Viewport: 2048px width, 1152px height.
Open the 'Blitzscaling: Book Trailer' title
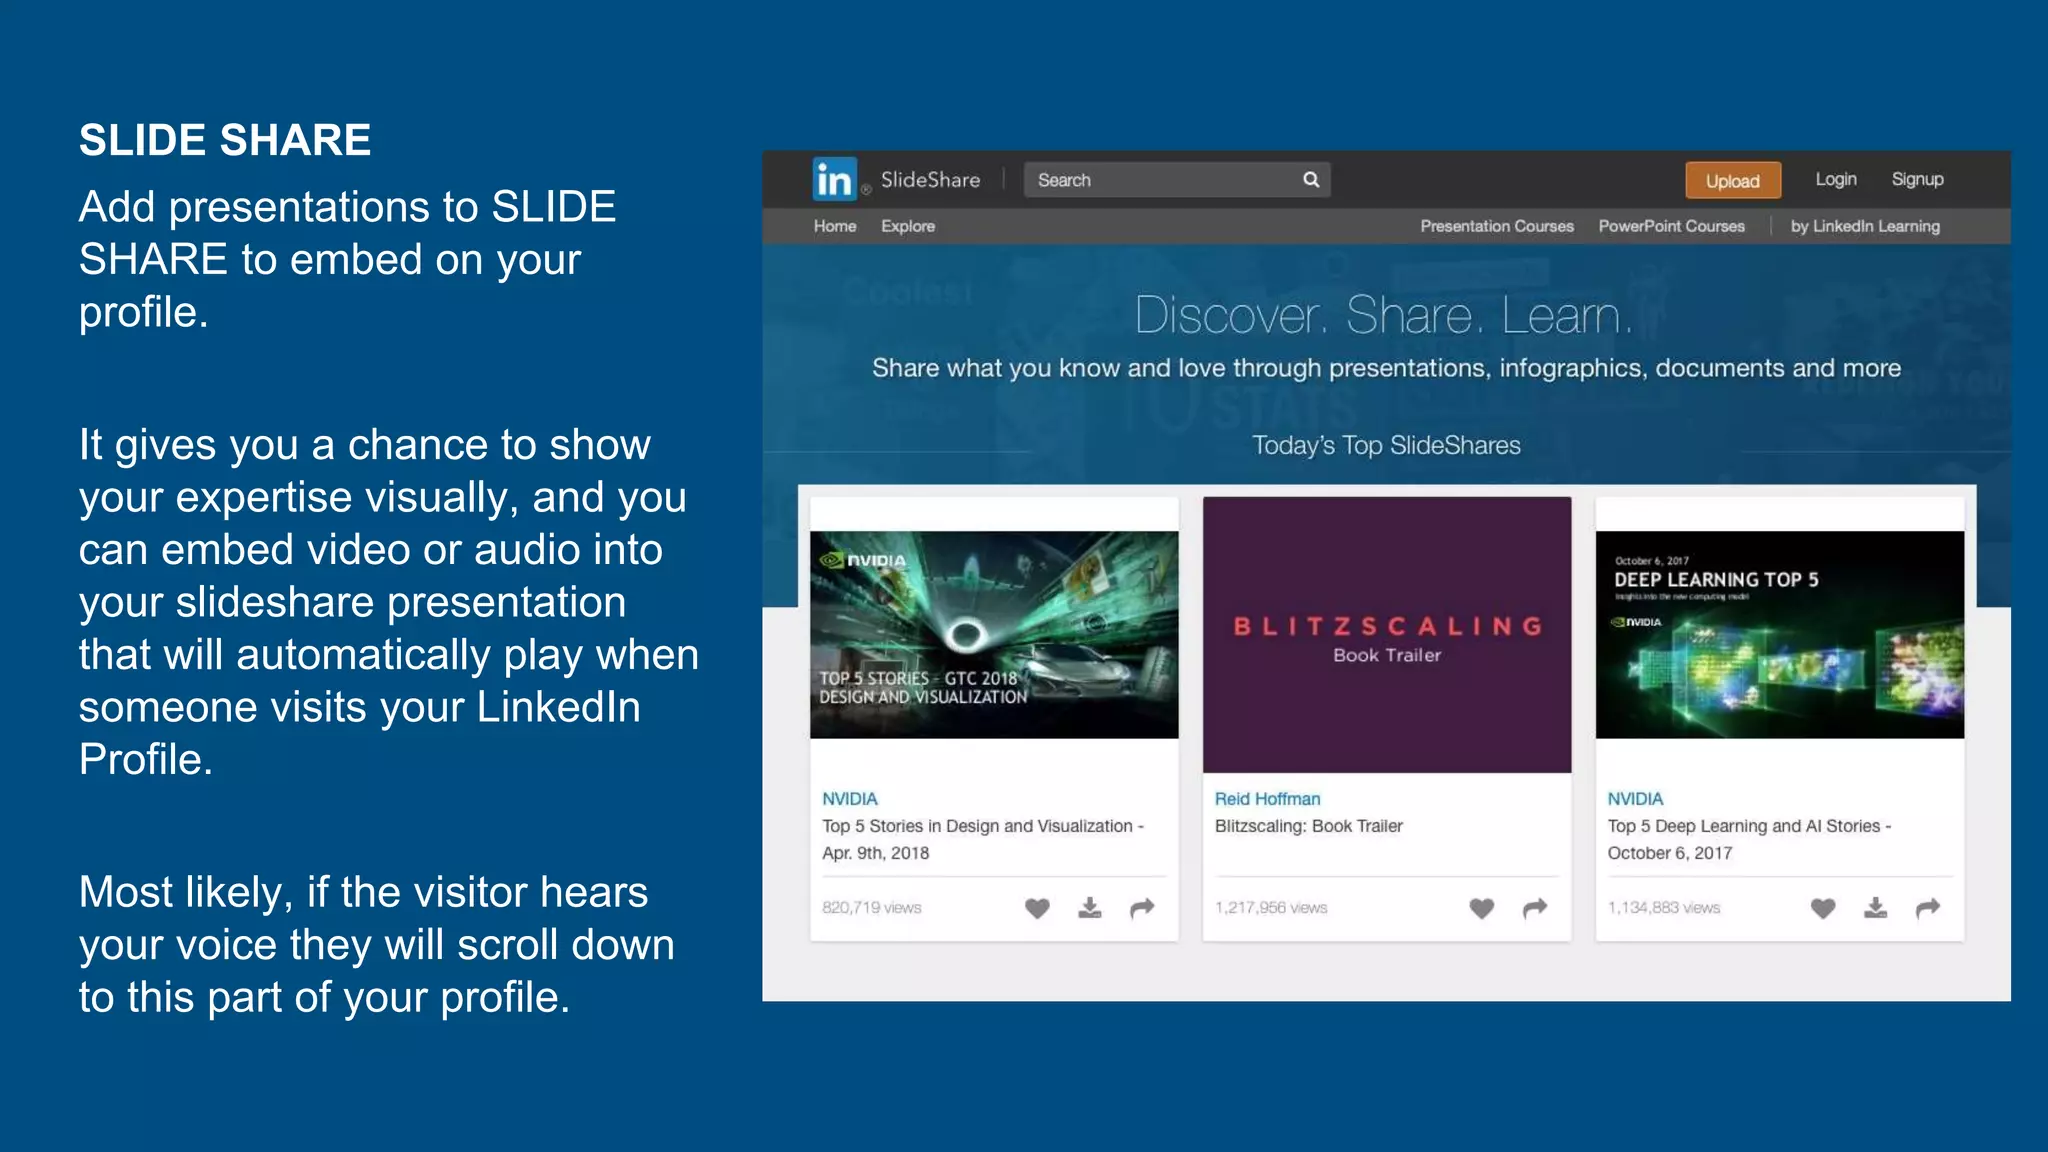point(1309,826)
